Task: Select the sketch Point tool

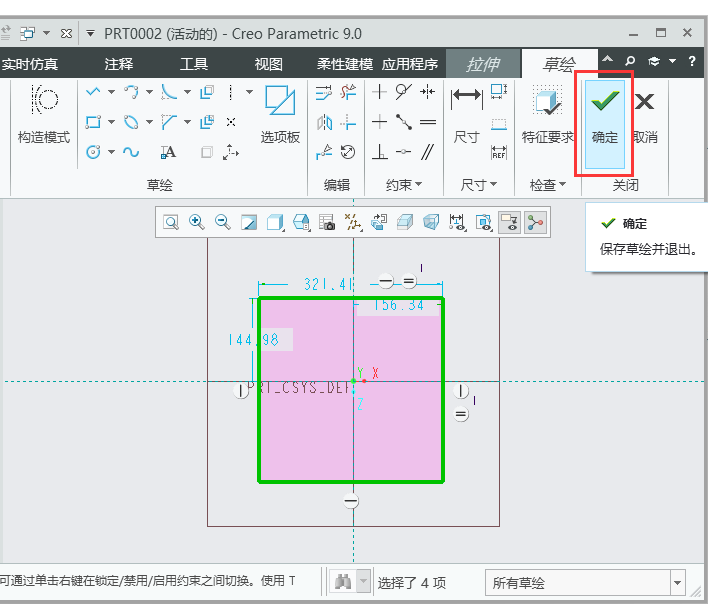Action: [x=231, y=122]
